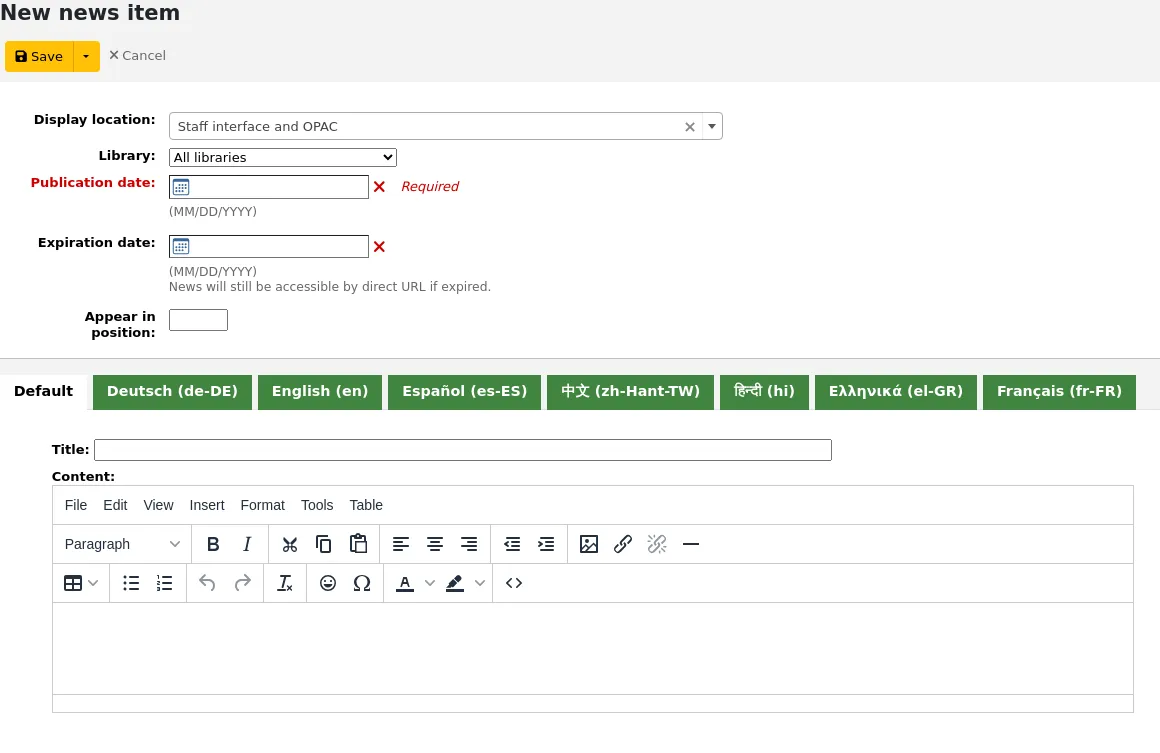Focus the Expiration date input
The height and width of the screenshot is (753, 1160).
pyautogui.click(x=269, y=247)
